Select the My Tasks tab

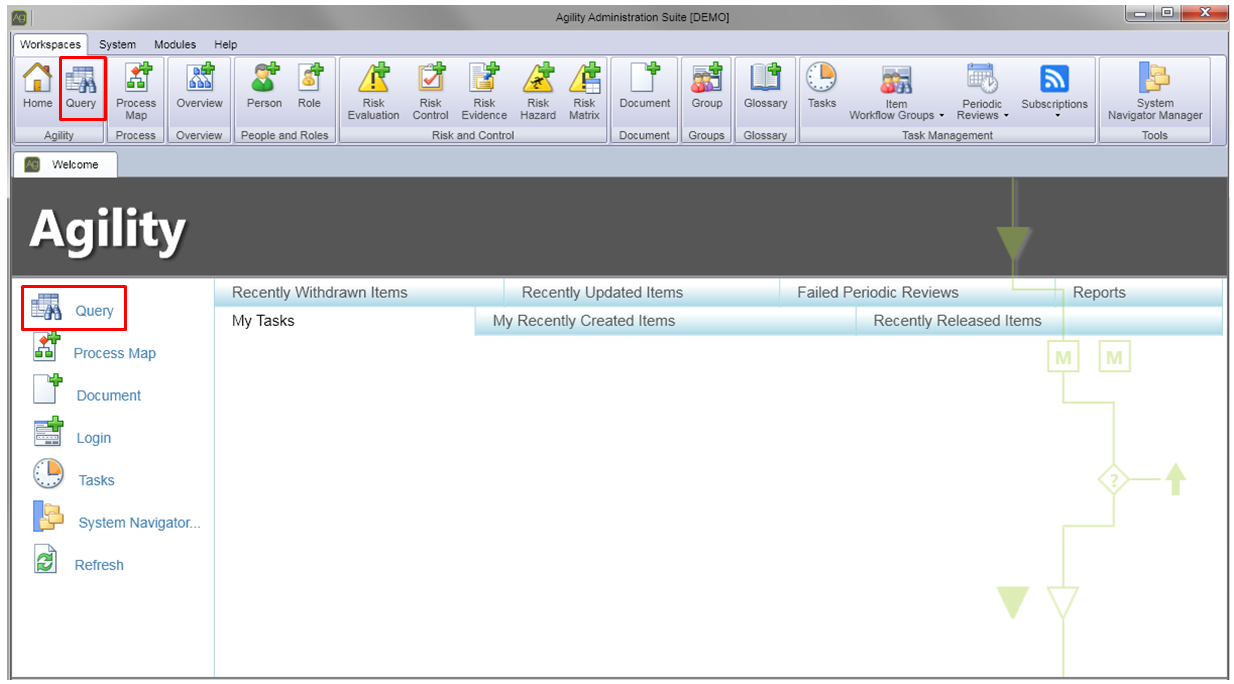pos(345,321)
